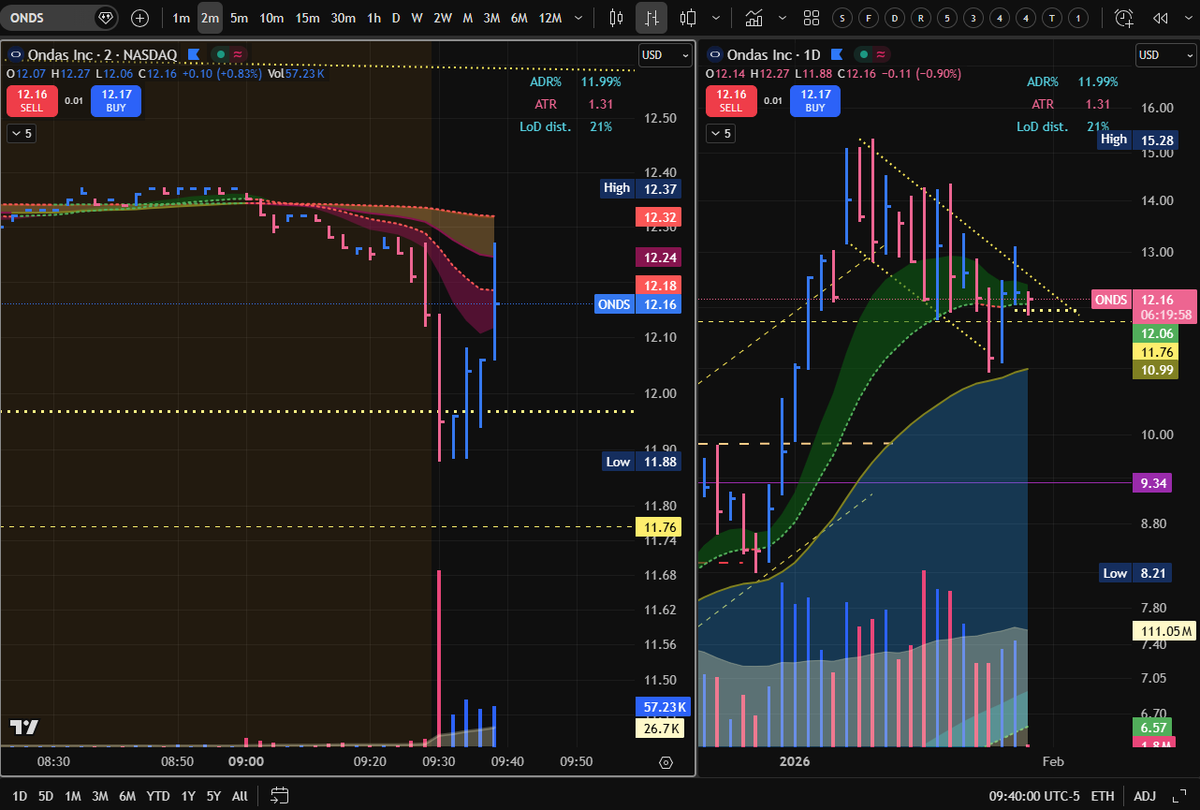Viewport: 1200px width, 810px height.
Task: Click SELL 12.16 button on 1D chart
Action: tap(731, 100)
